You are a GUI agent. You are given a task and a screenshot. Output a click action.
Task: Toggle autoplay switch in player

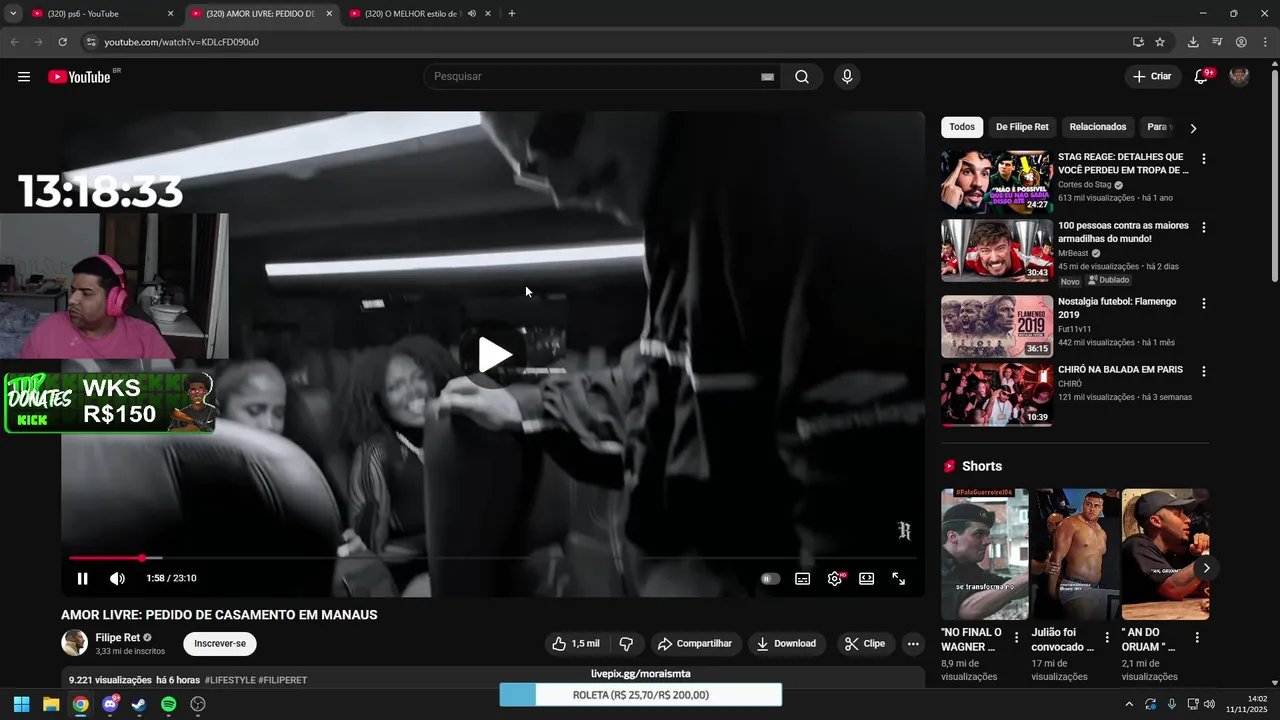[x=770, y=578]
